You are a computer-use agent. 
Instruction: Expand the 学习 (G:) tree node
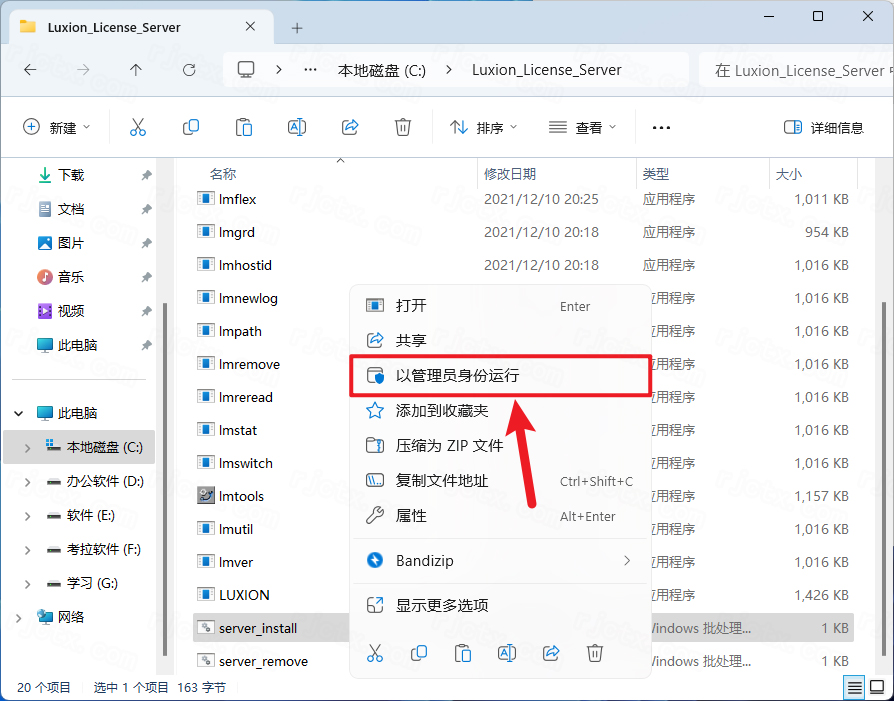coord(27,584)
